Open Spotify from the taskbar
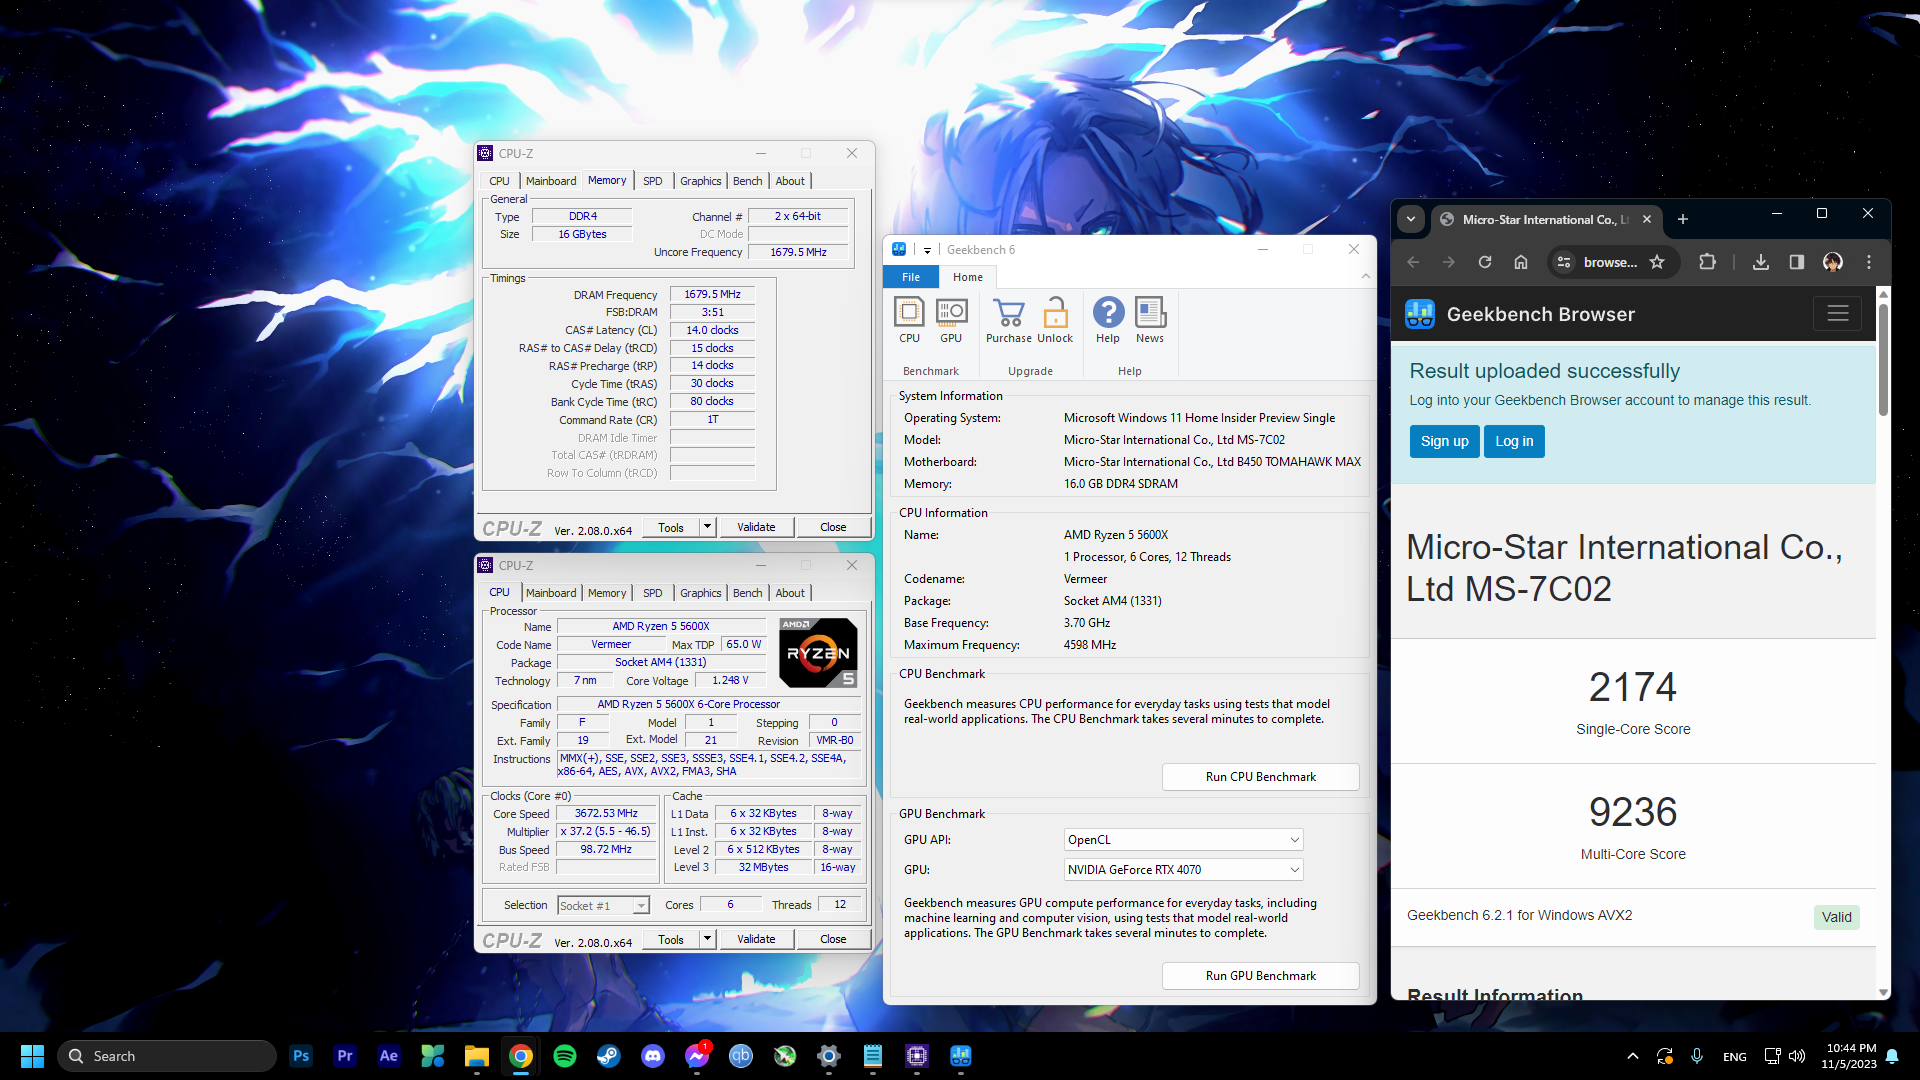 565,1056
